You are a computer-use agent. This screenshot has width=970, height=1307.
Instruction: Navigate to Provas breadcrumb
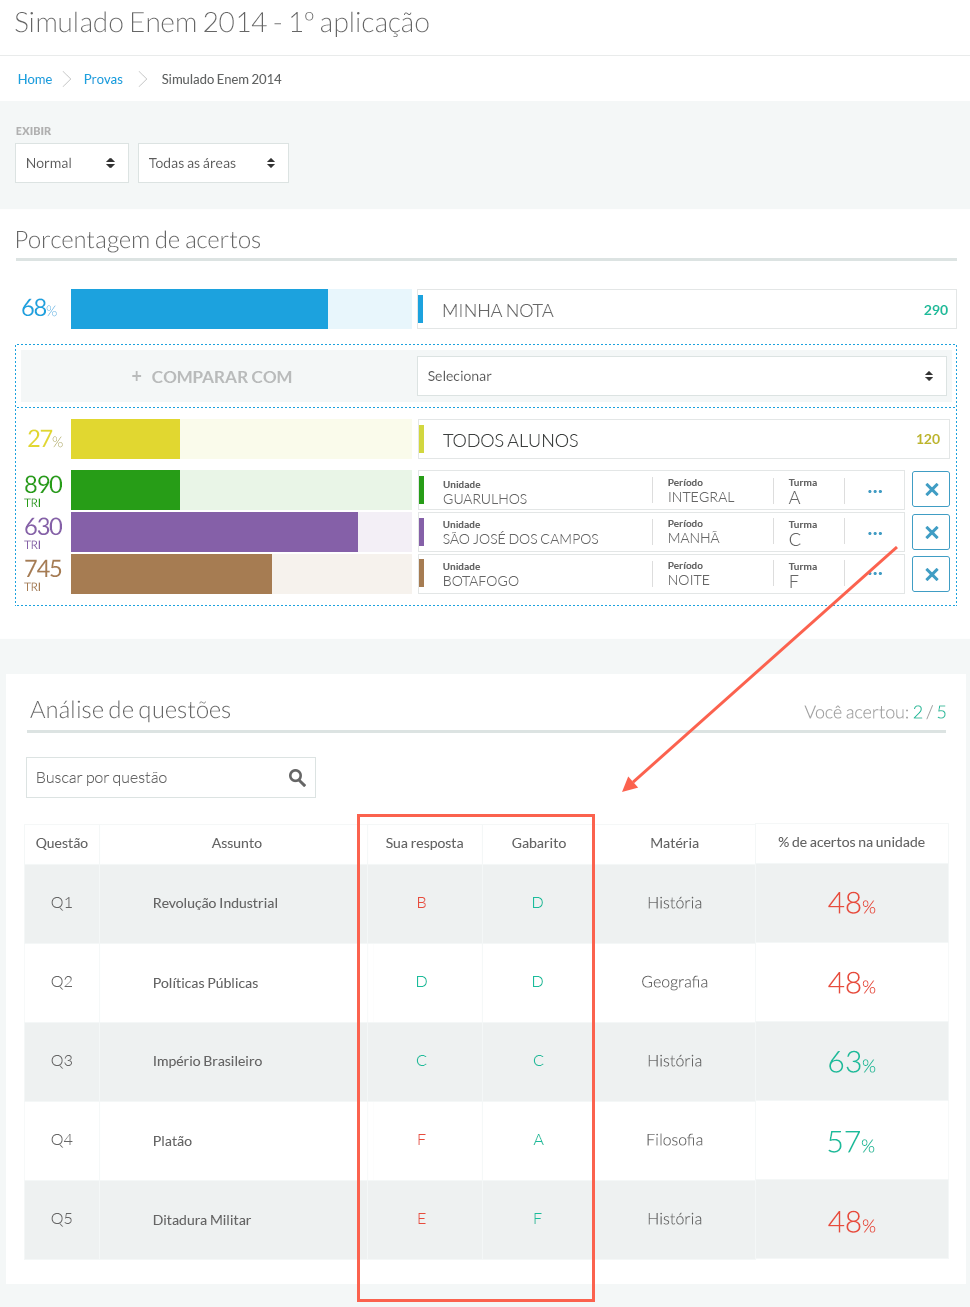point(103,79)
